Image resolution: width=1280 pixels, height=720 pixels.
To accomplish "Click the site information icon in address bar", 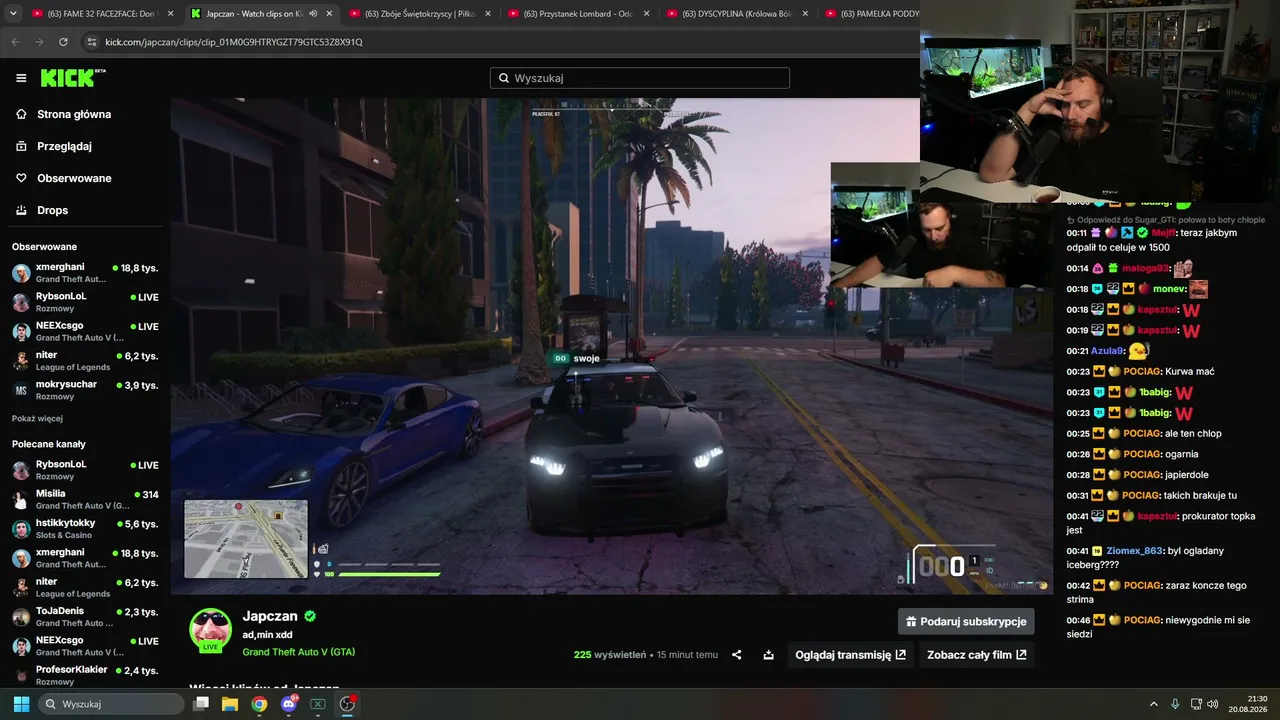I will point(92,42).
